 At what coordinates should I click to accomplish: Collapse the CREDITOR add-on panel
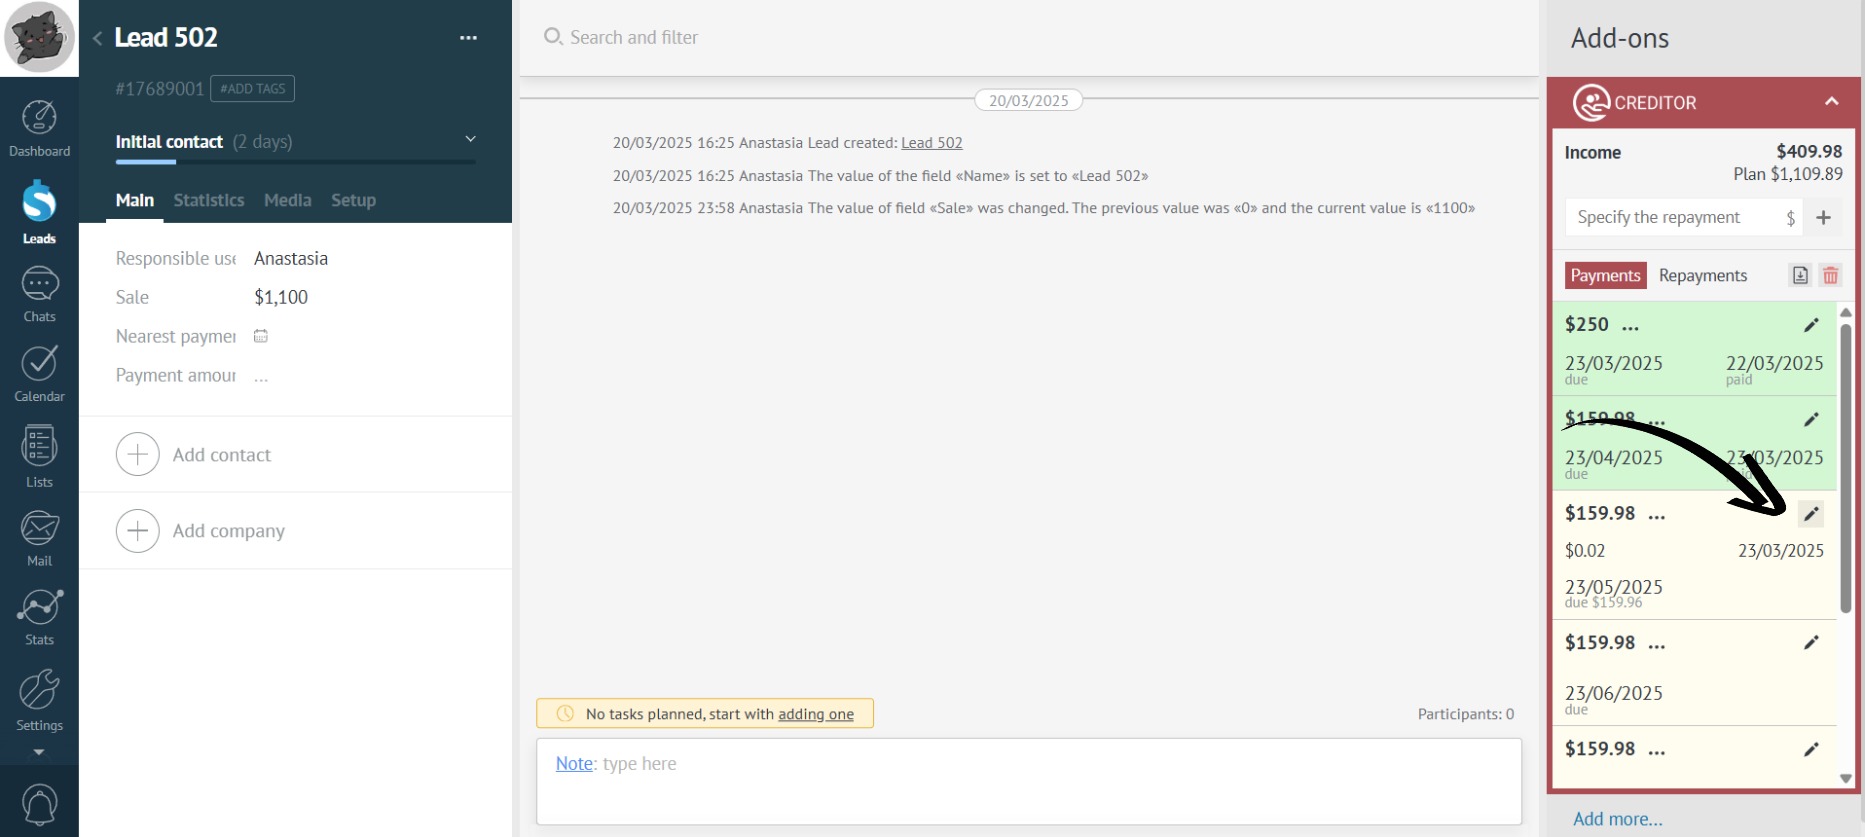click(x=1831, y=102)
